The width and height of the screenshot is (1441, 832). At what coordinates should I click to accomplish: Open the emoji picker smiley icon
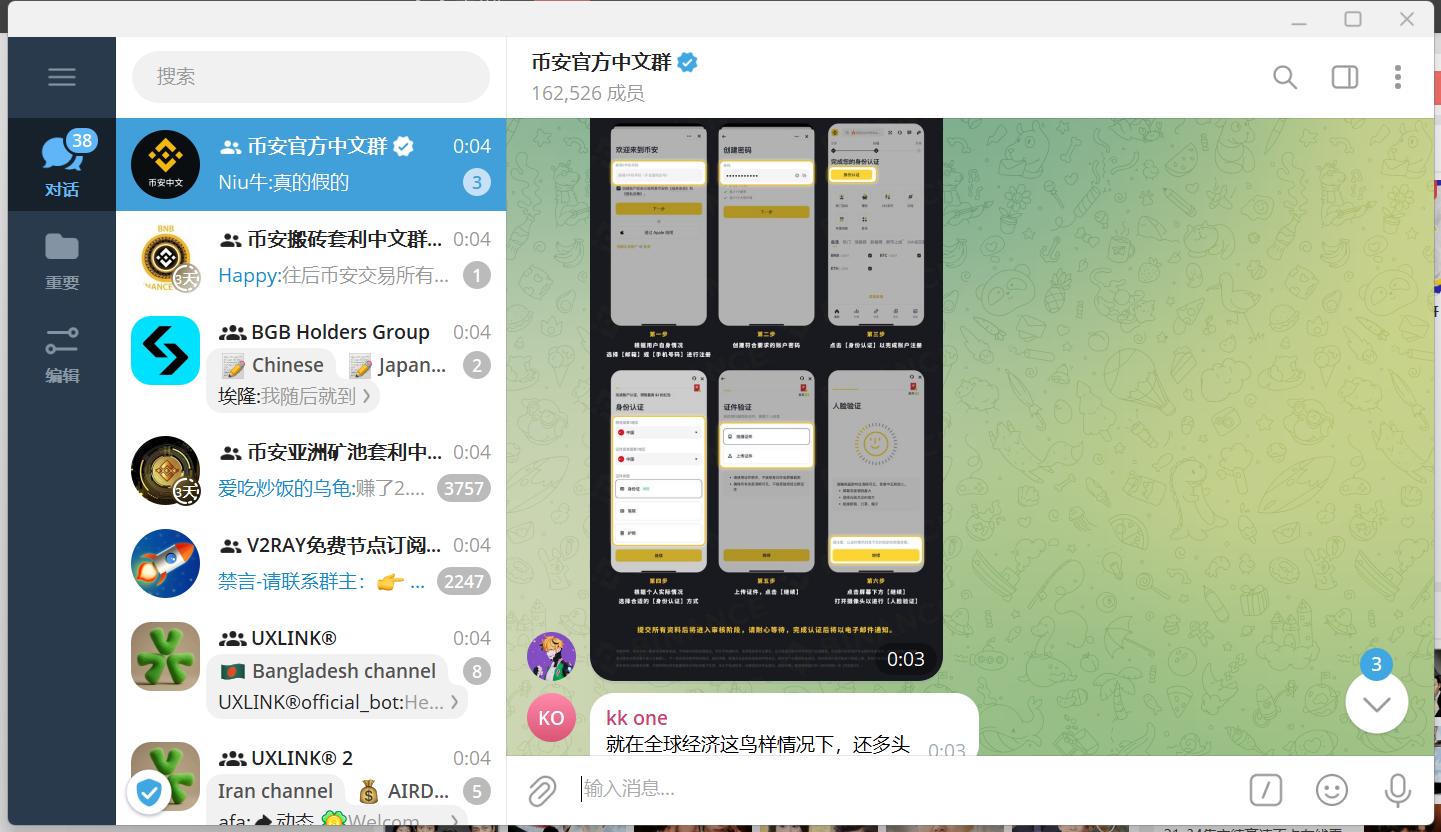pyautogui.click(x=1332, y=790)
